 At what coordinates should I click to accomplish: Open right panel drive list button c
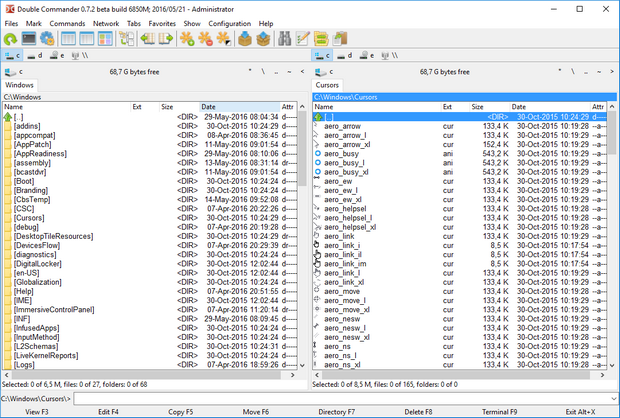324,72
